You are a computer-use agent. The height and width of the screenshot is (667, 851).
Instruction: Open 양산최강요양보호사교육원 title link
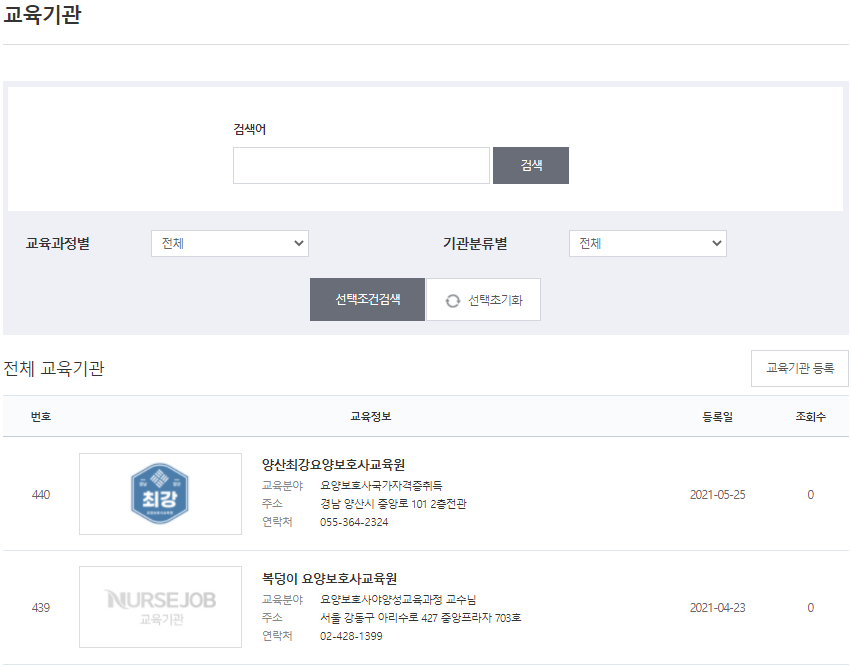point(333,465)
